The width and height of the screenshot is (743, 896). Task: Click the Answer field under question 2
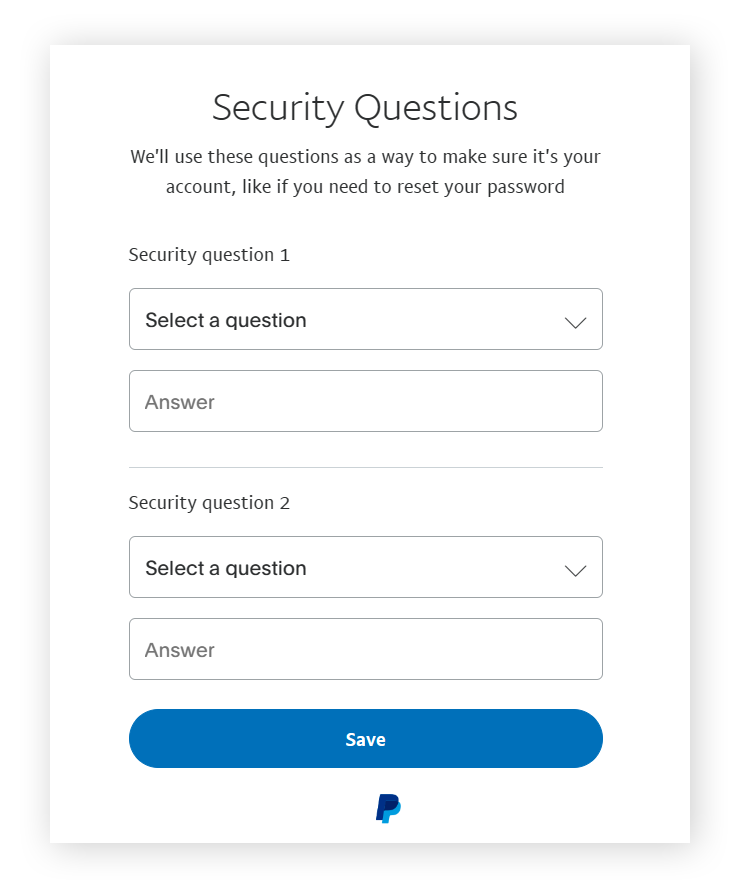(x=365, y=649)
